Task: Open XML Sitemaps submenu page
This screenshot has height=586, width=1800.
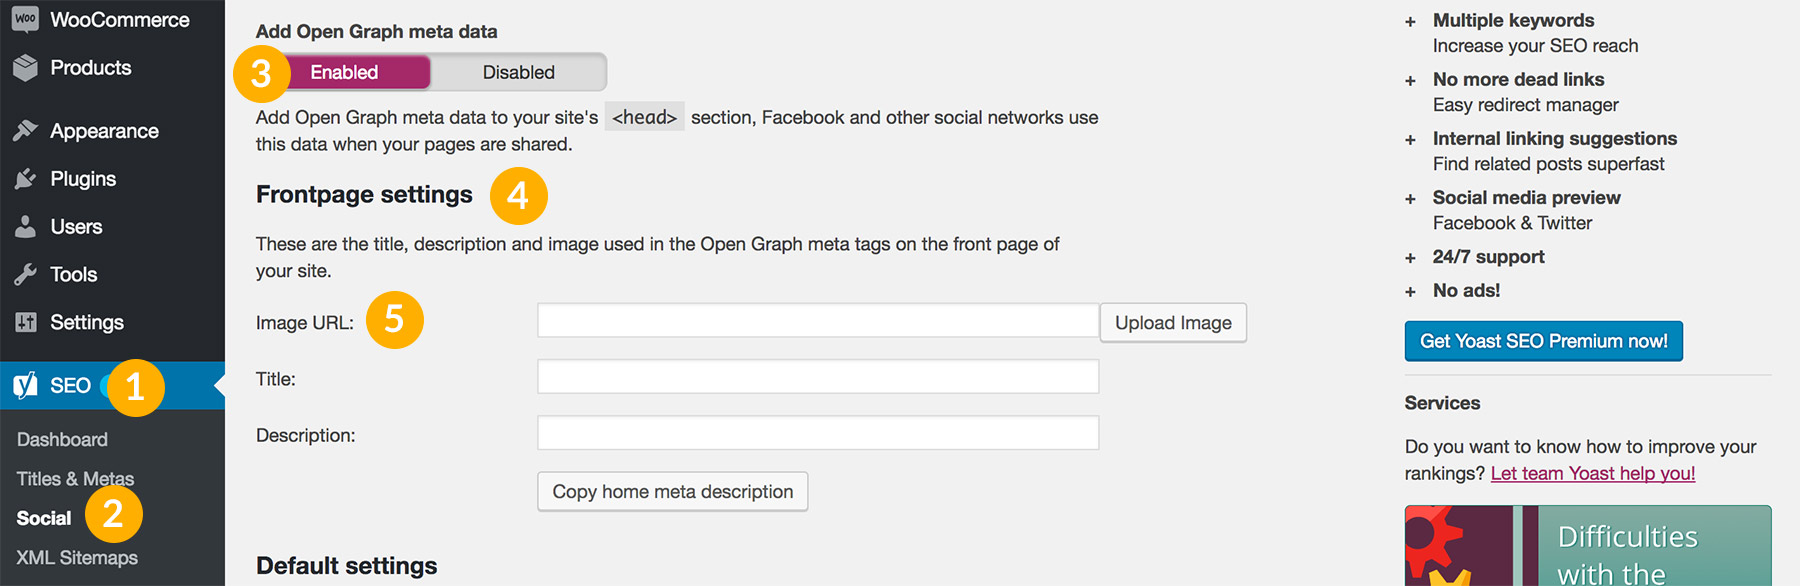Action: pyautogui.click(x=77, y=558)
